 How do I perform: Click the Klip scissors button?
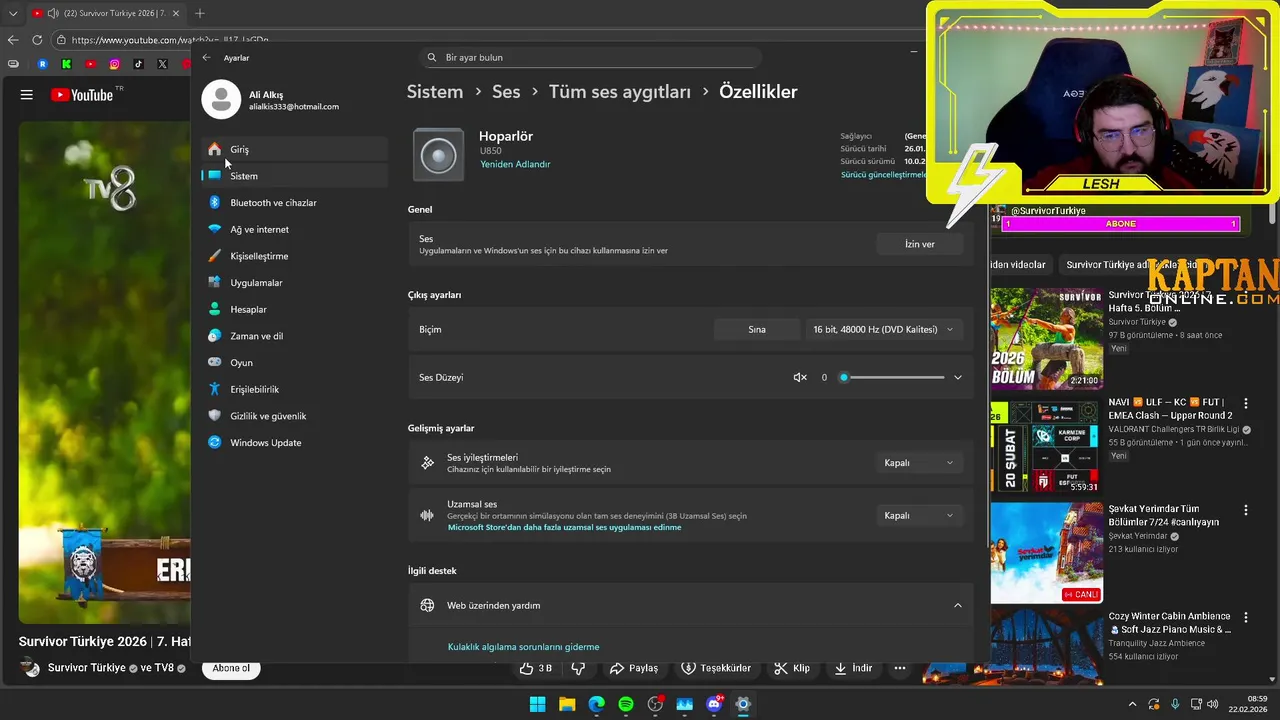(x=793, y=668)
